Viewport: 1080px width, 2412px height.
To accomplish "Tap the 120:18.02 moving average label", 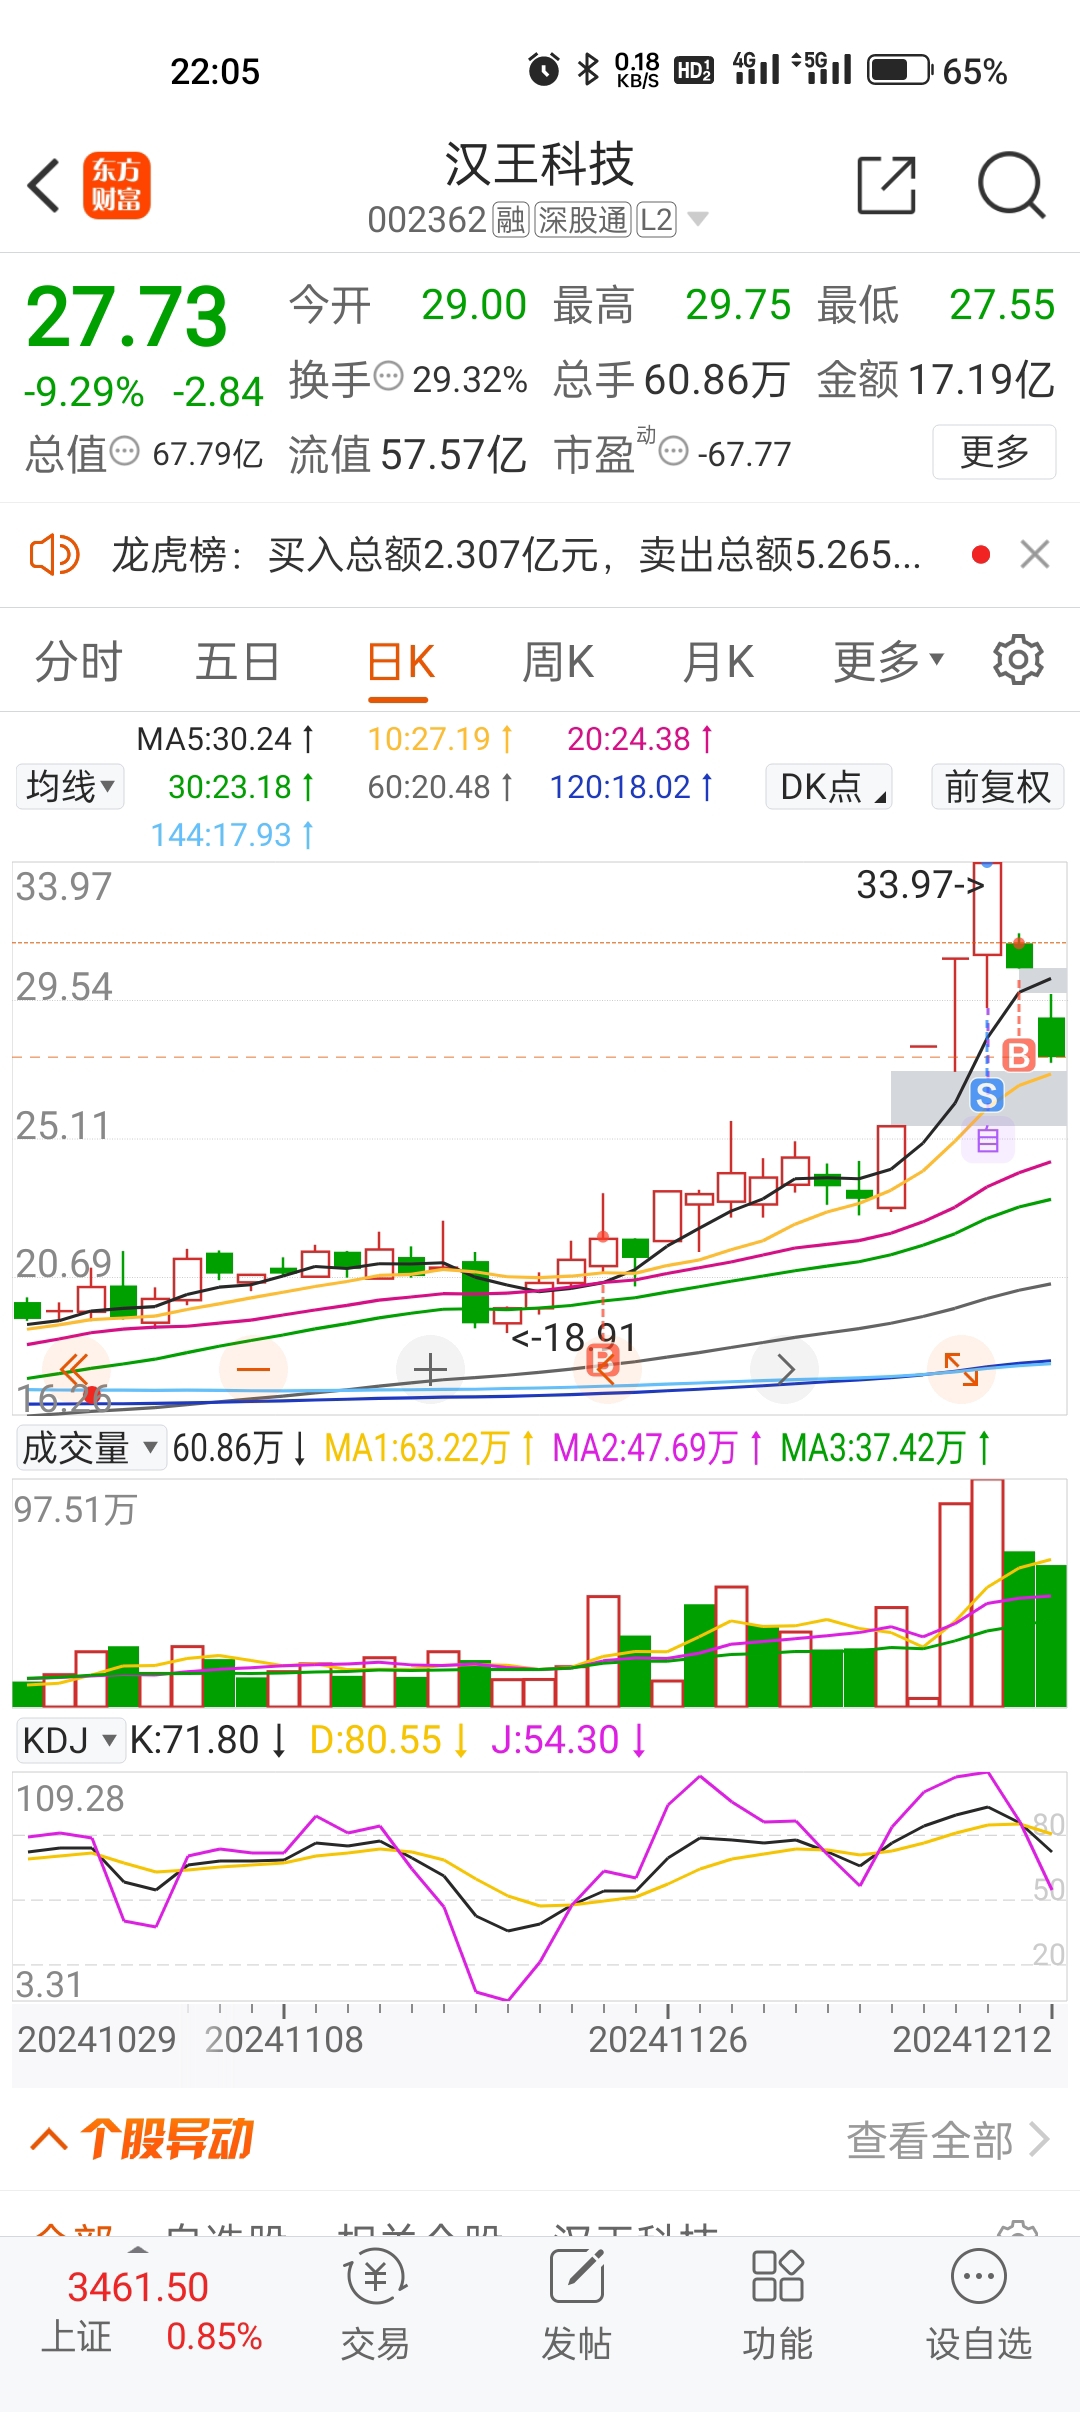I will tap(632, 787).
